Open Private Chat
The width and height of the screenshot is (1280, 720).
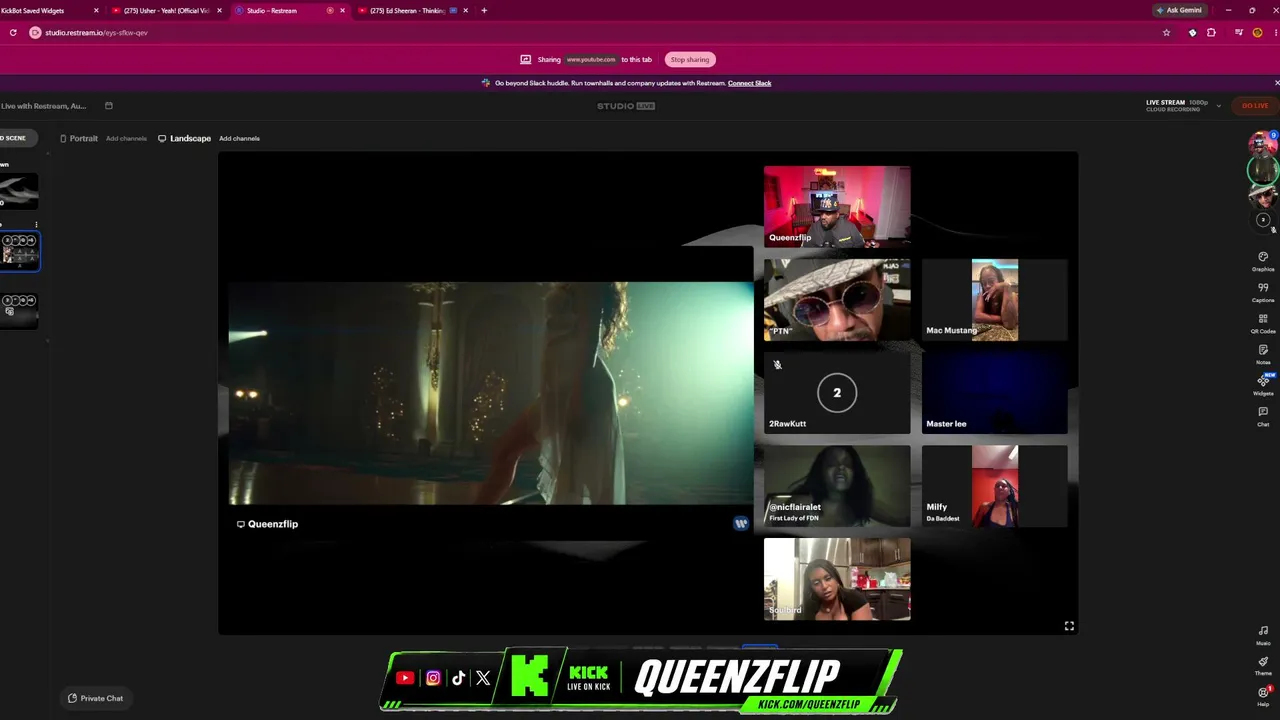click(x=96, y=698)
